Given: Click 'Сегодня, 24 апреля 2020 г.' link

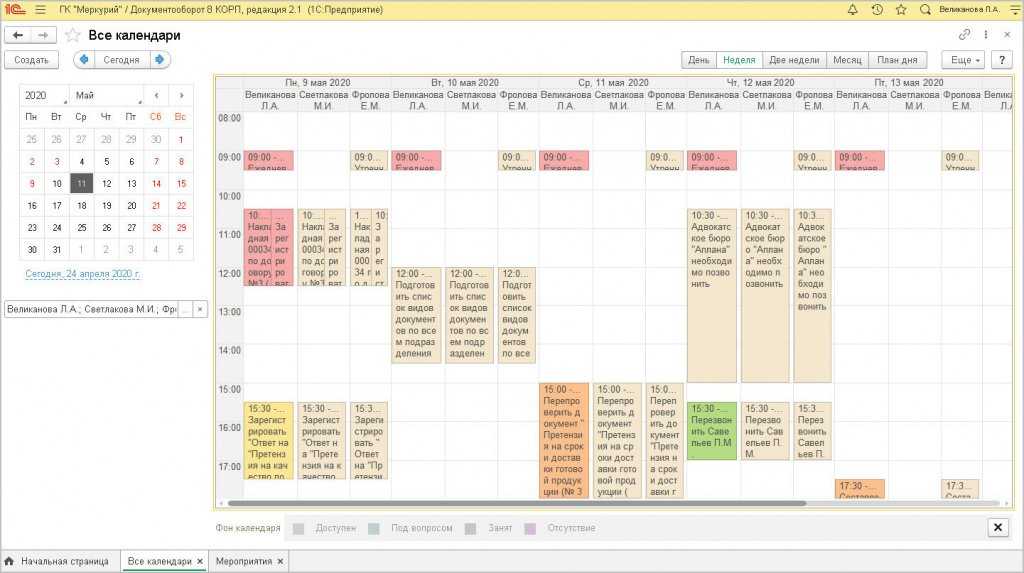Looking at the screenshot, I should pyautogui.click(x=82, y=273).
